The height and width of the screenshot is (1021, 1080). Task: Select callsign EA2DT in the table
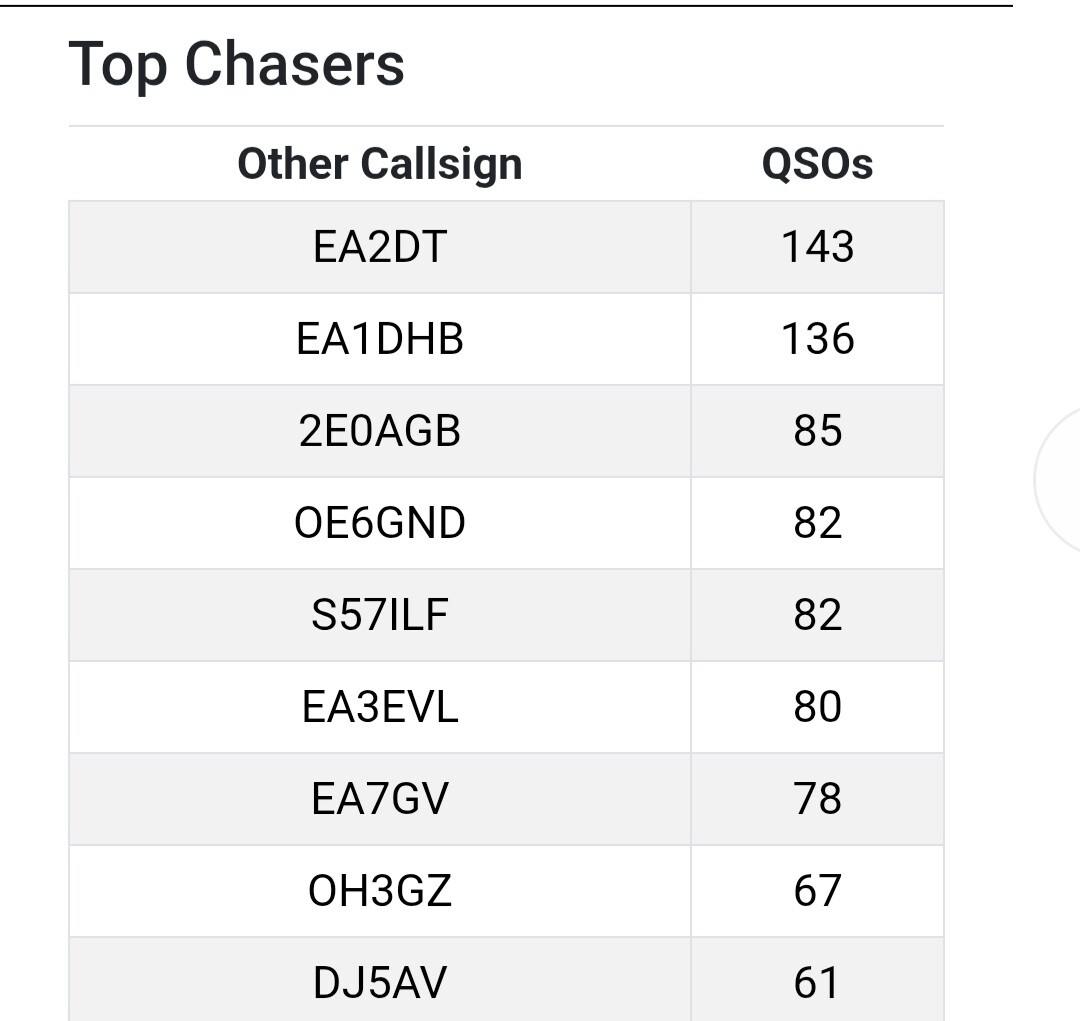tap(379, 247)
